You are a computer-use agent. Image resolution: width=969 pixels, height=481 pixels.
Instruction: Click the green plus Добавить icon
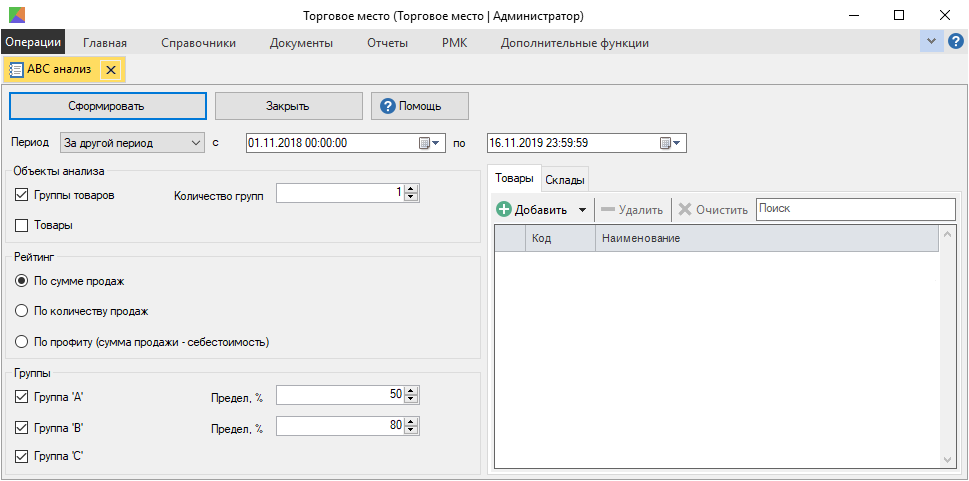(x=504, y=210)
